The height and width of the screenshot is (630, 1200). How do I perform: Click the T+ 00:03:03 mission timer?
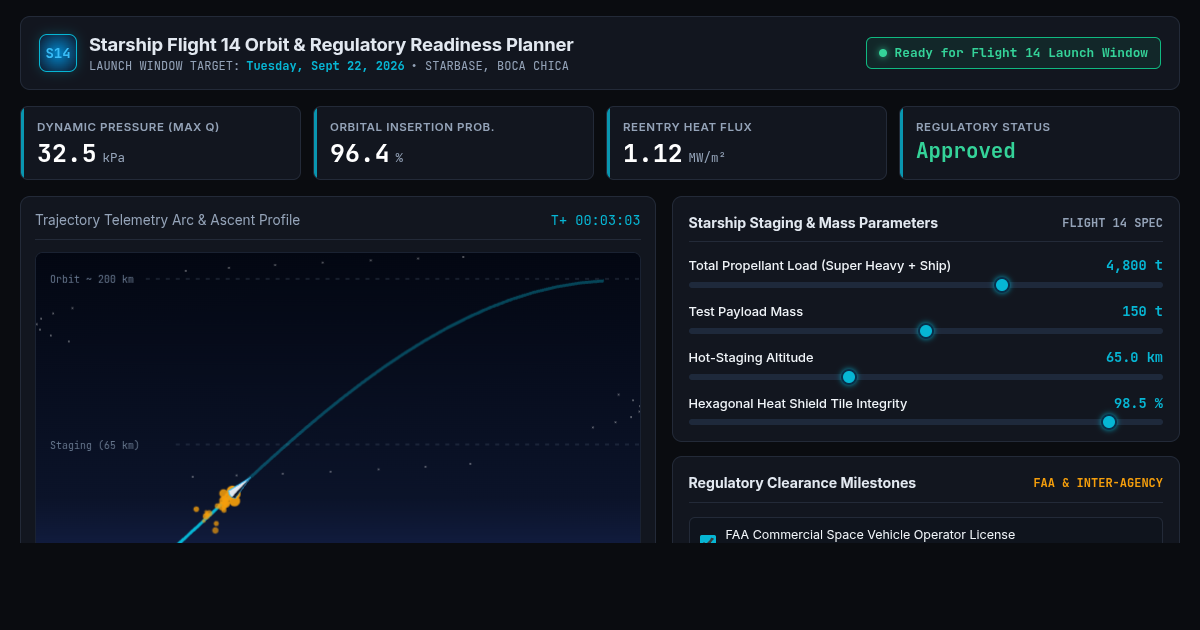click(x=596, y=220)
